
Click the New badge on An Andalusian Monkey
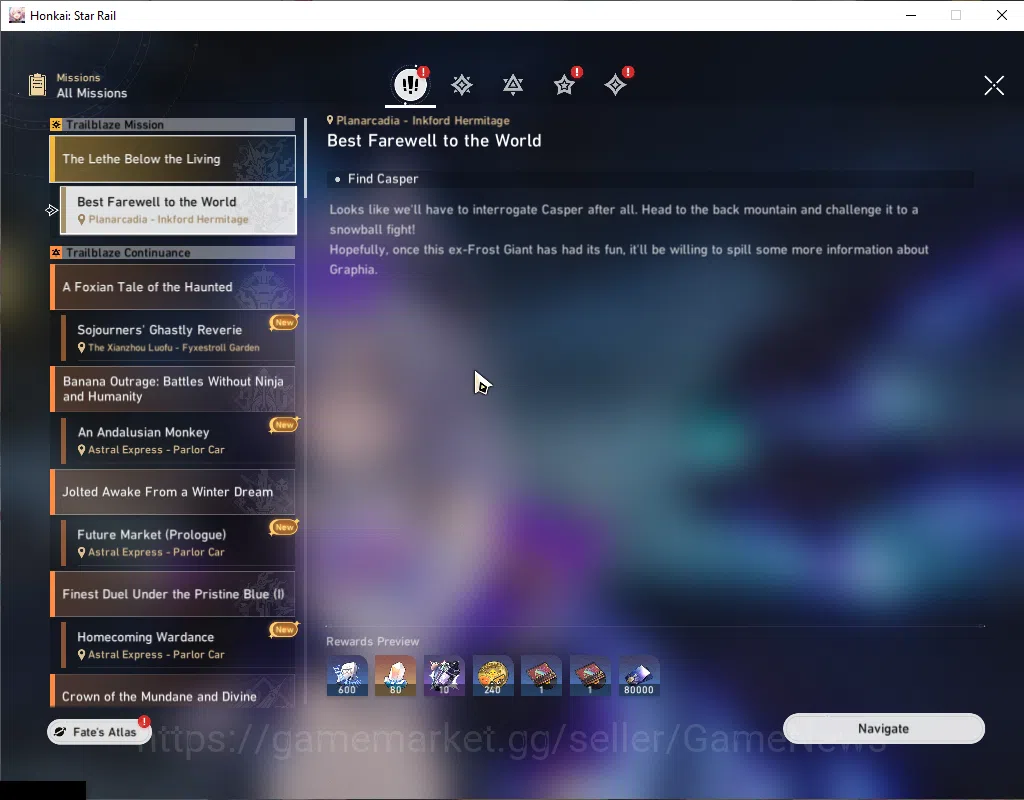(x=284, y=424)
